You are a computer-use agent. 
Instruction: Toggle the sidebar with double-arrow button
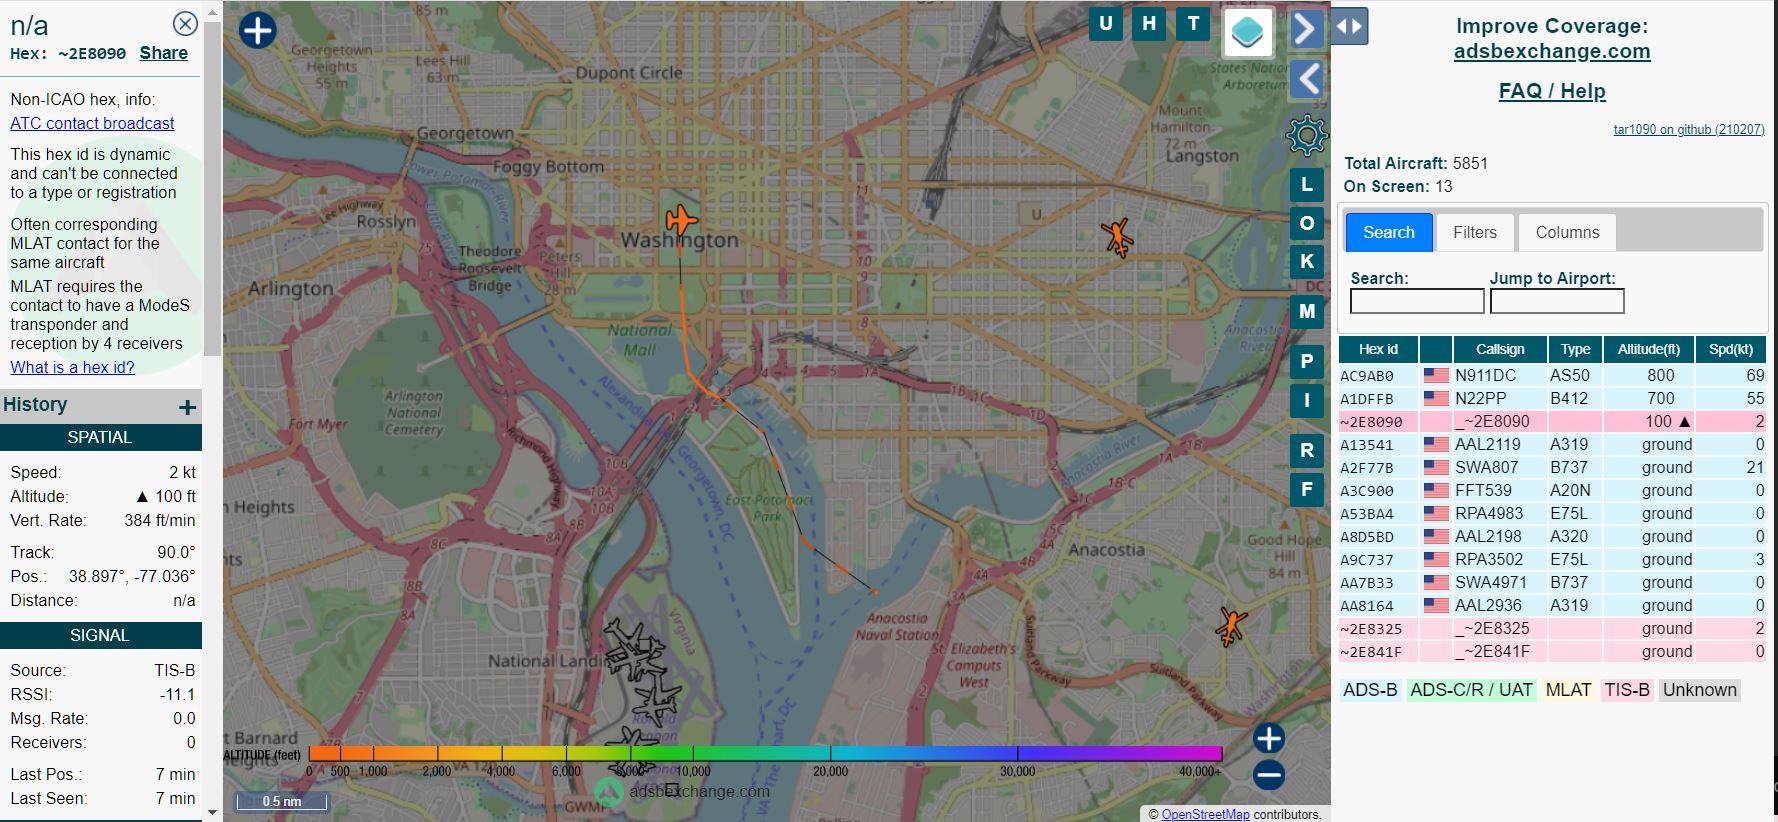(1349, 27)
